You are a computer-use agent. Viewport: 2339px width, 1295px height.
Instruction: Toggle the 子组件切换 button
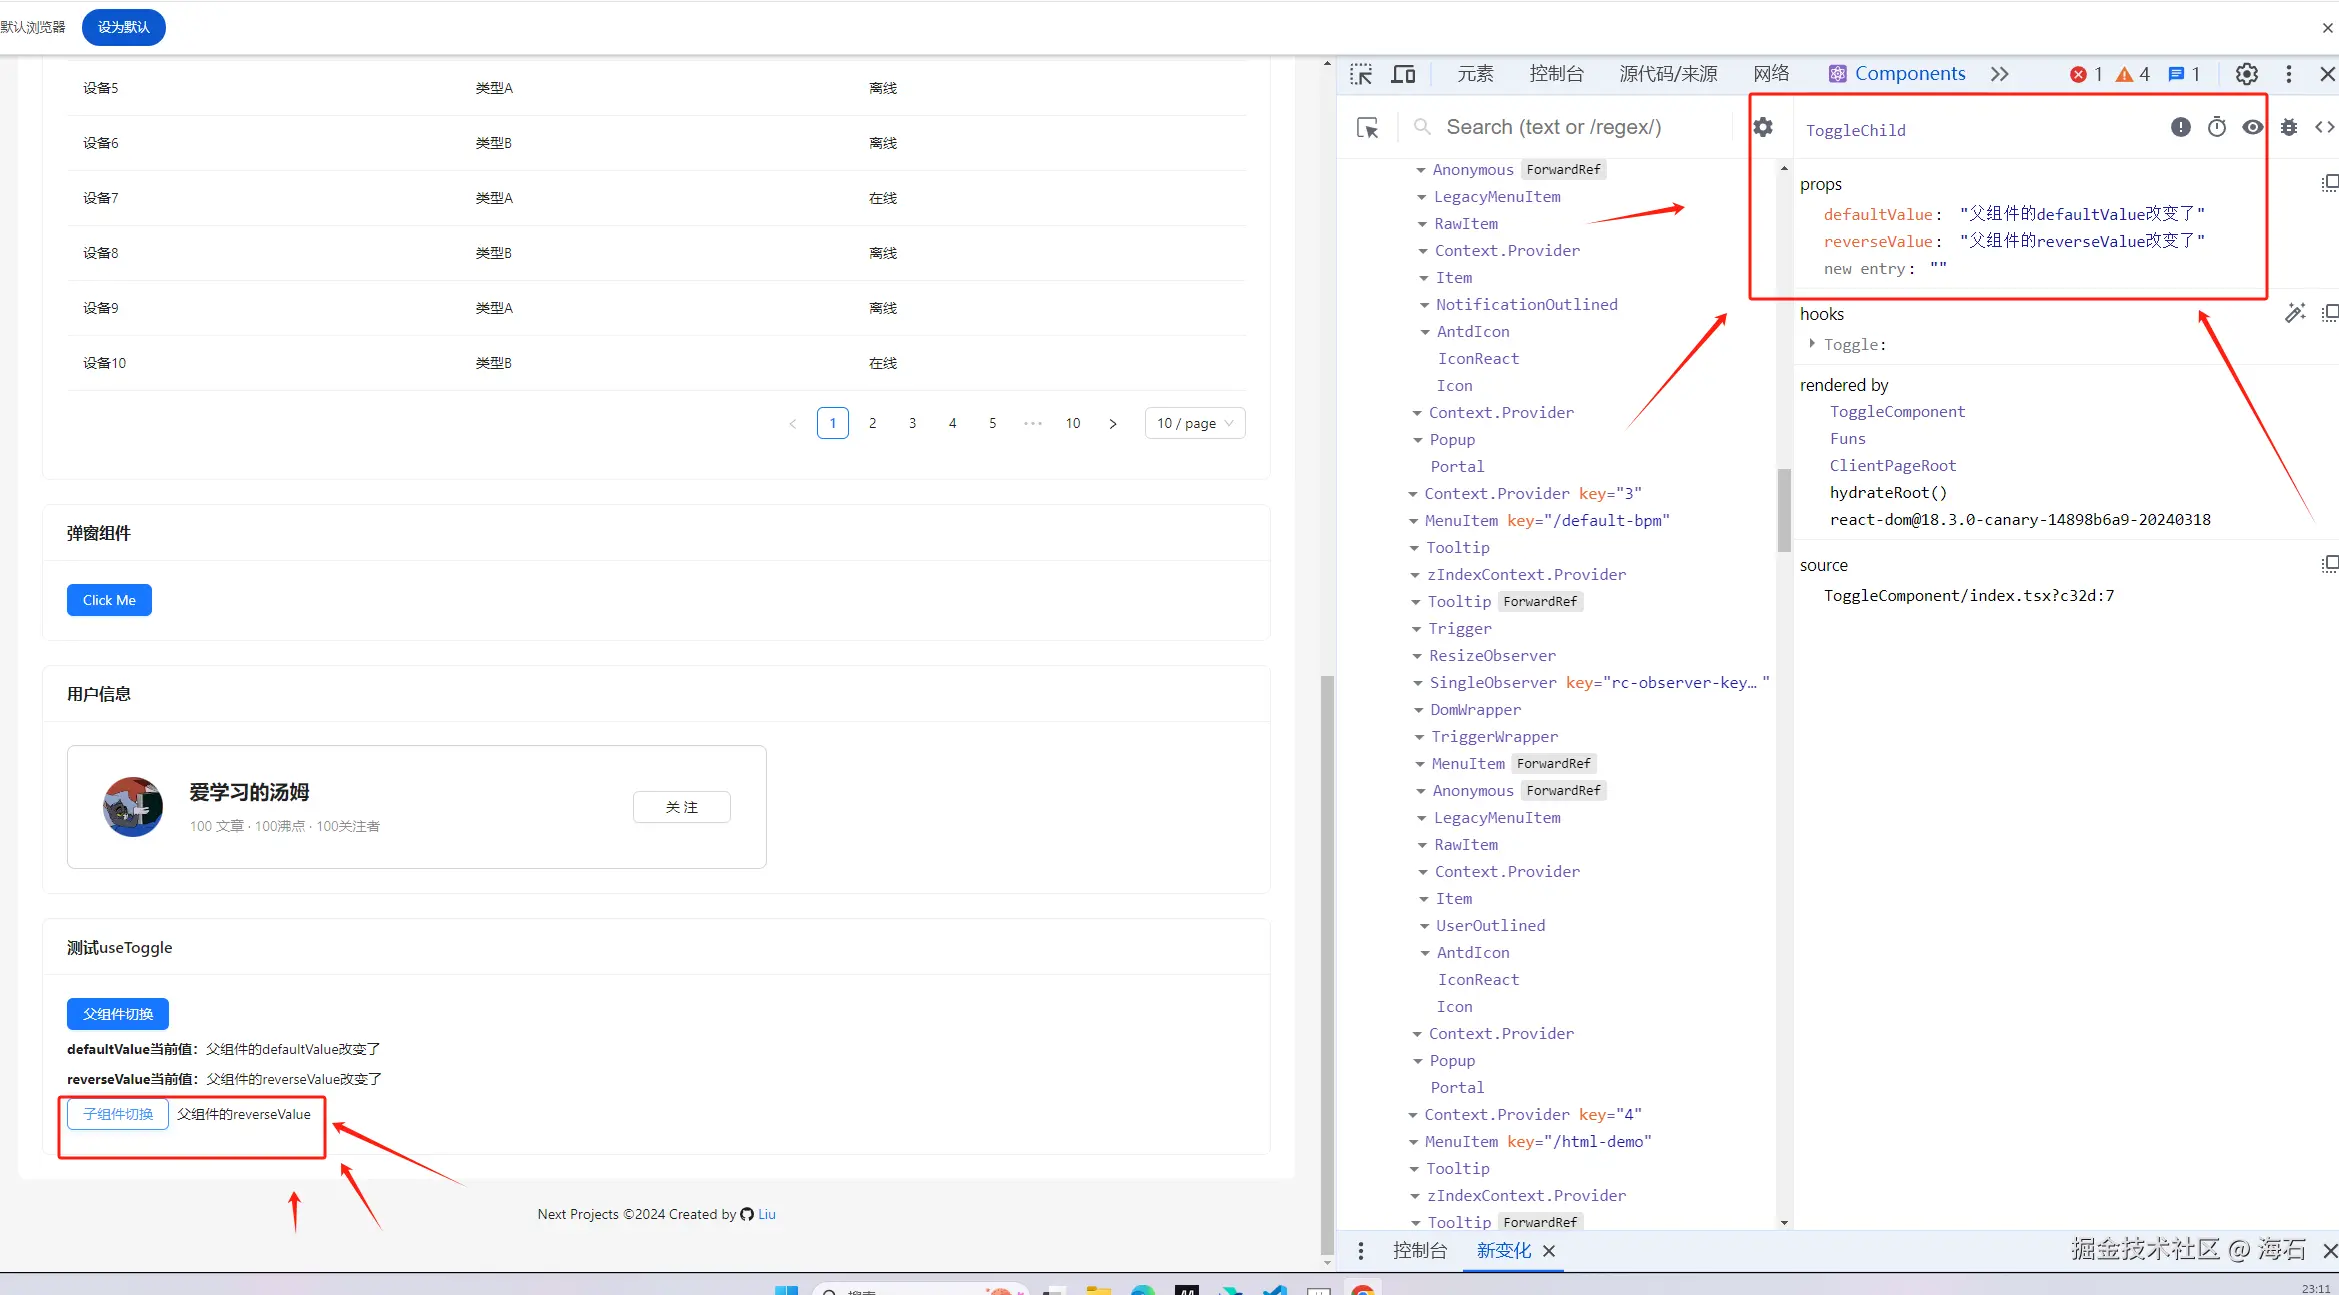tap(118, 1114)
